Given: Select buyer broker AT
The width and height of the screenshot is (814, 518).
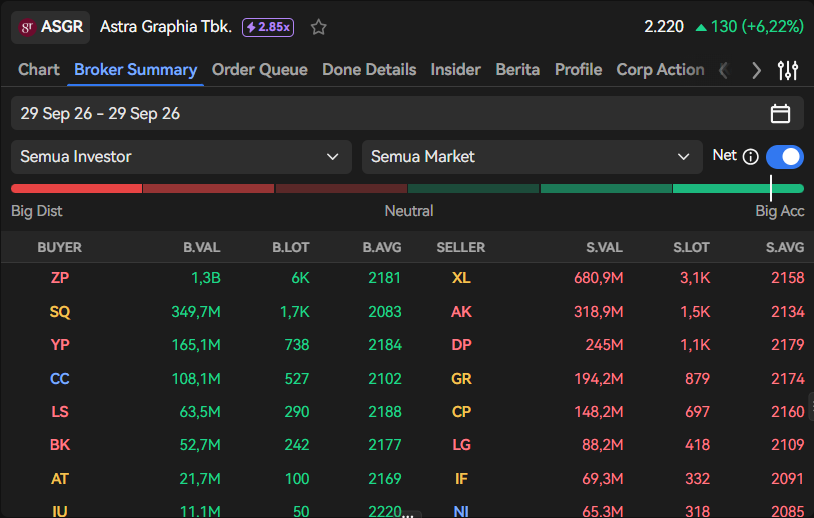Looking at the screenshot, I should pyautogui.click(x=60, y=479).
